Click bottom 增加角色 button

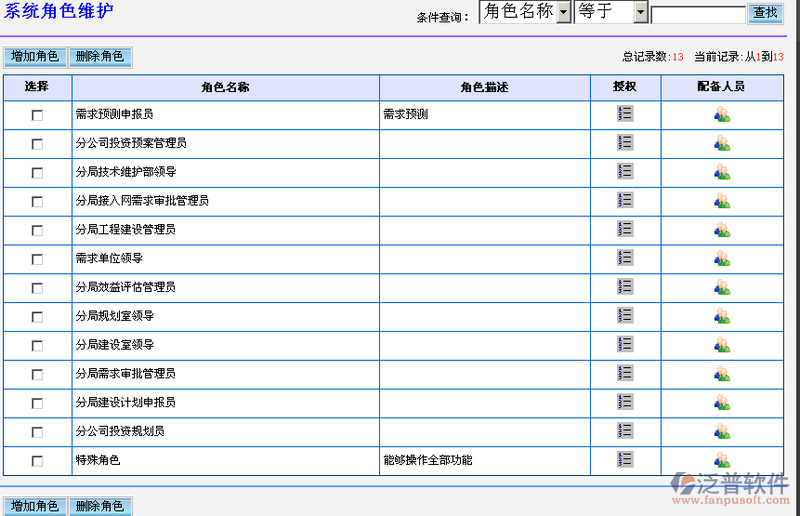point(35,506)
